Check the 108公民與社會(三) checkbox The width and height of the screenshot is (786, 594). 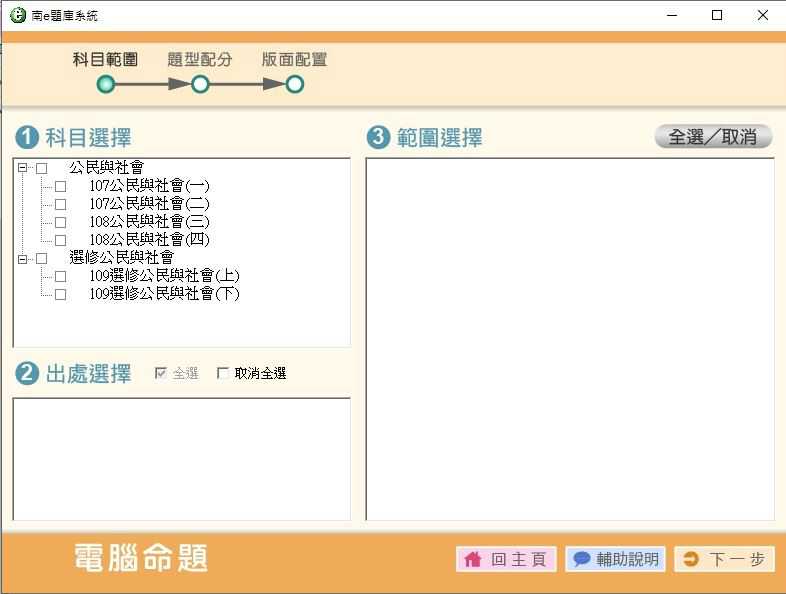pos(61,222)
